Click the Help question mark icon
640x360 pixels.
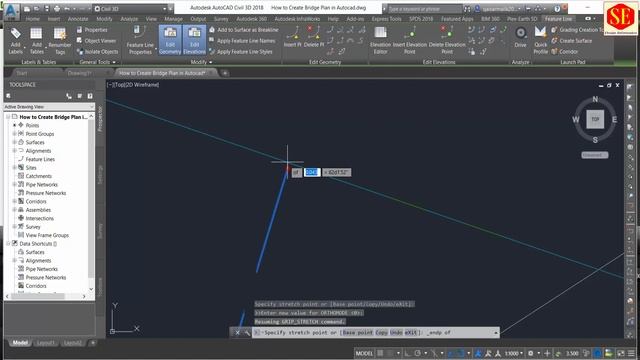coord(557,9)
